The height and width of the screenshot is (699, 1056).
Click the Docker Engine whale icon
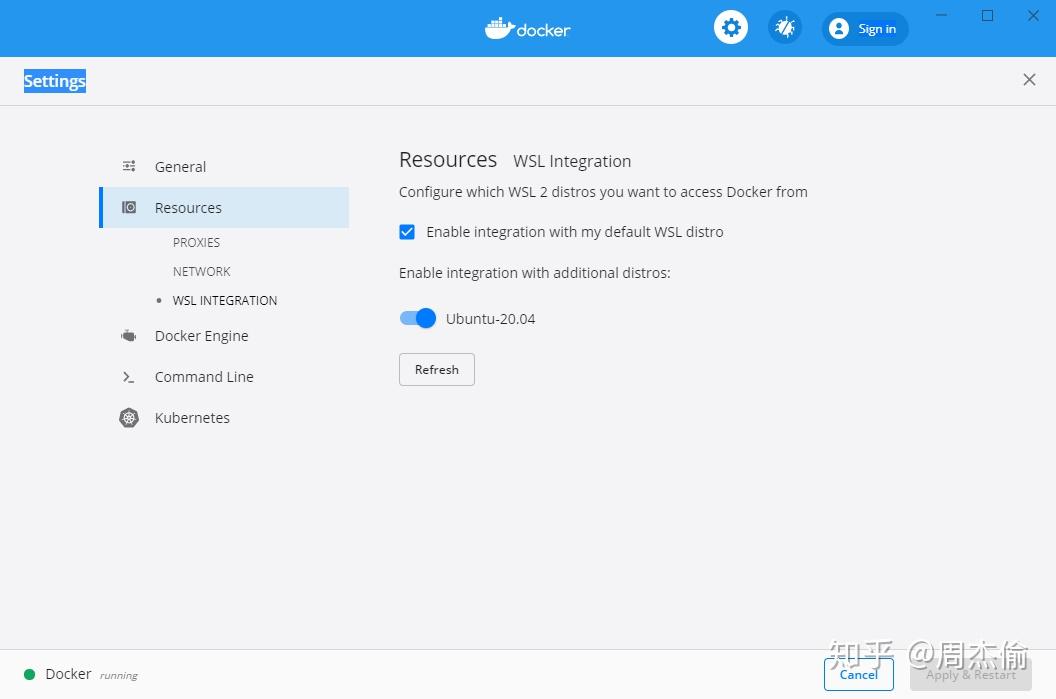pos(129,335)
